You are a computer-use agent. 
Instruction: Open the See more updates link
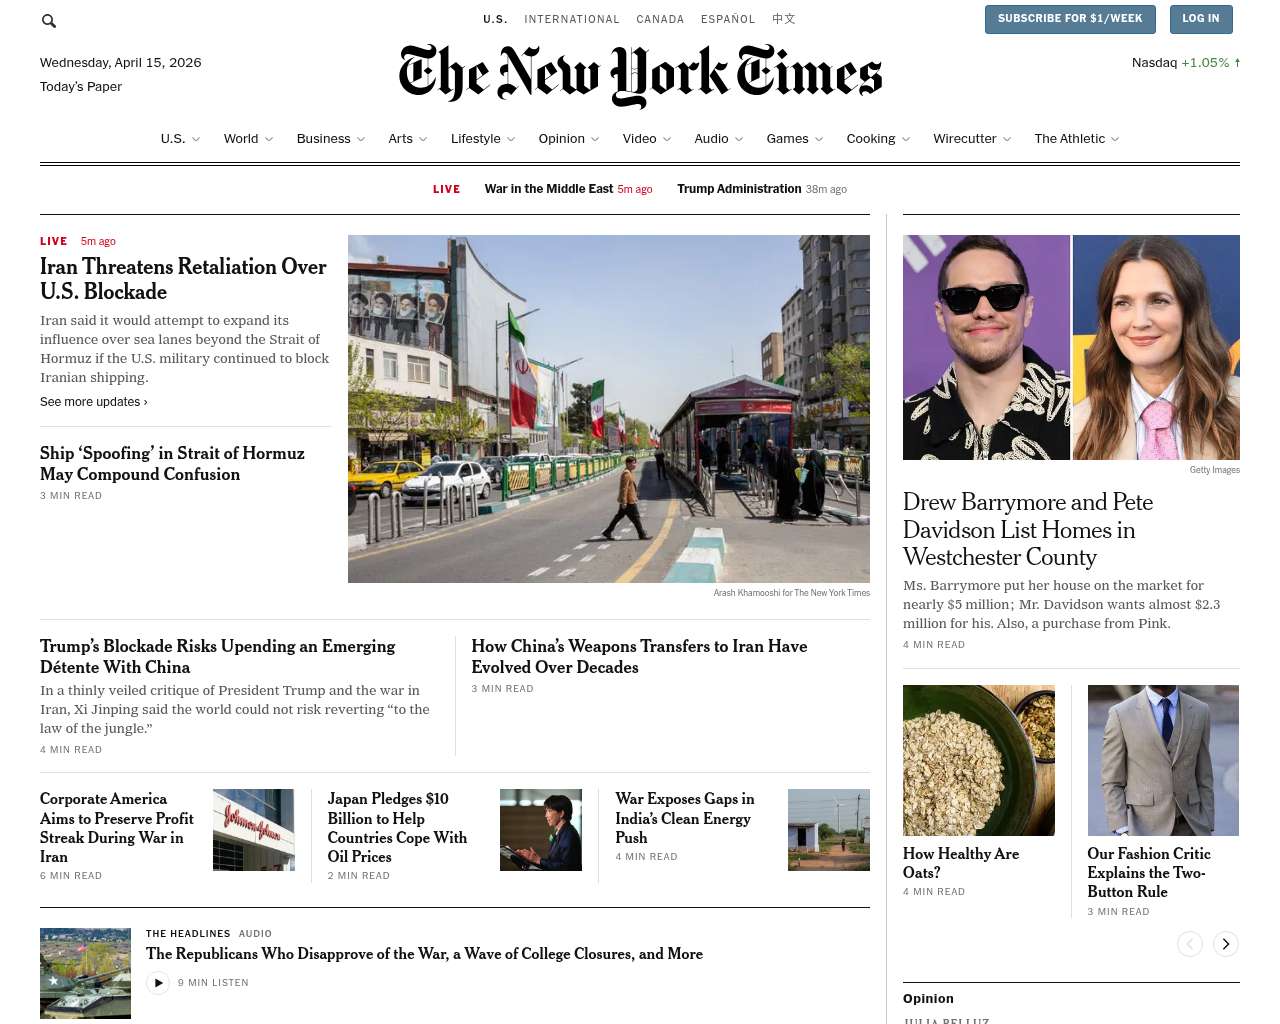(93, 402)
